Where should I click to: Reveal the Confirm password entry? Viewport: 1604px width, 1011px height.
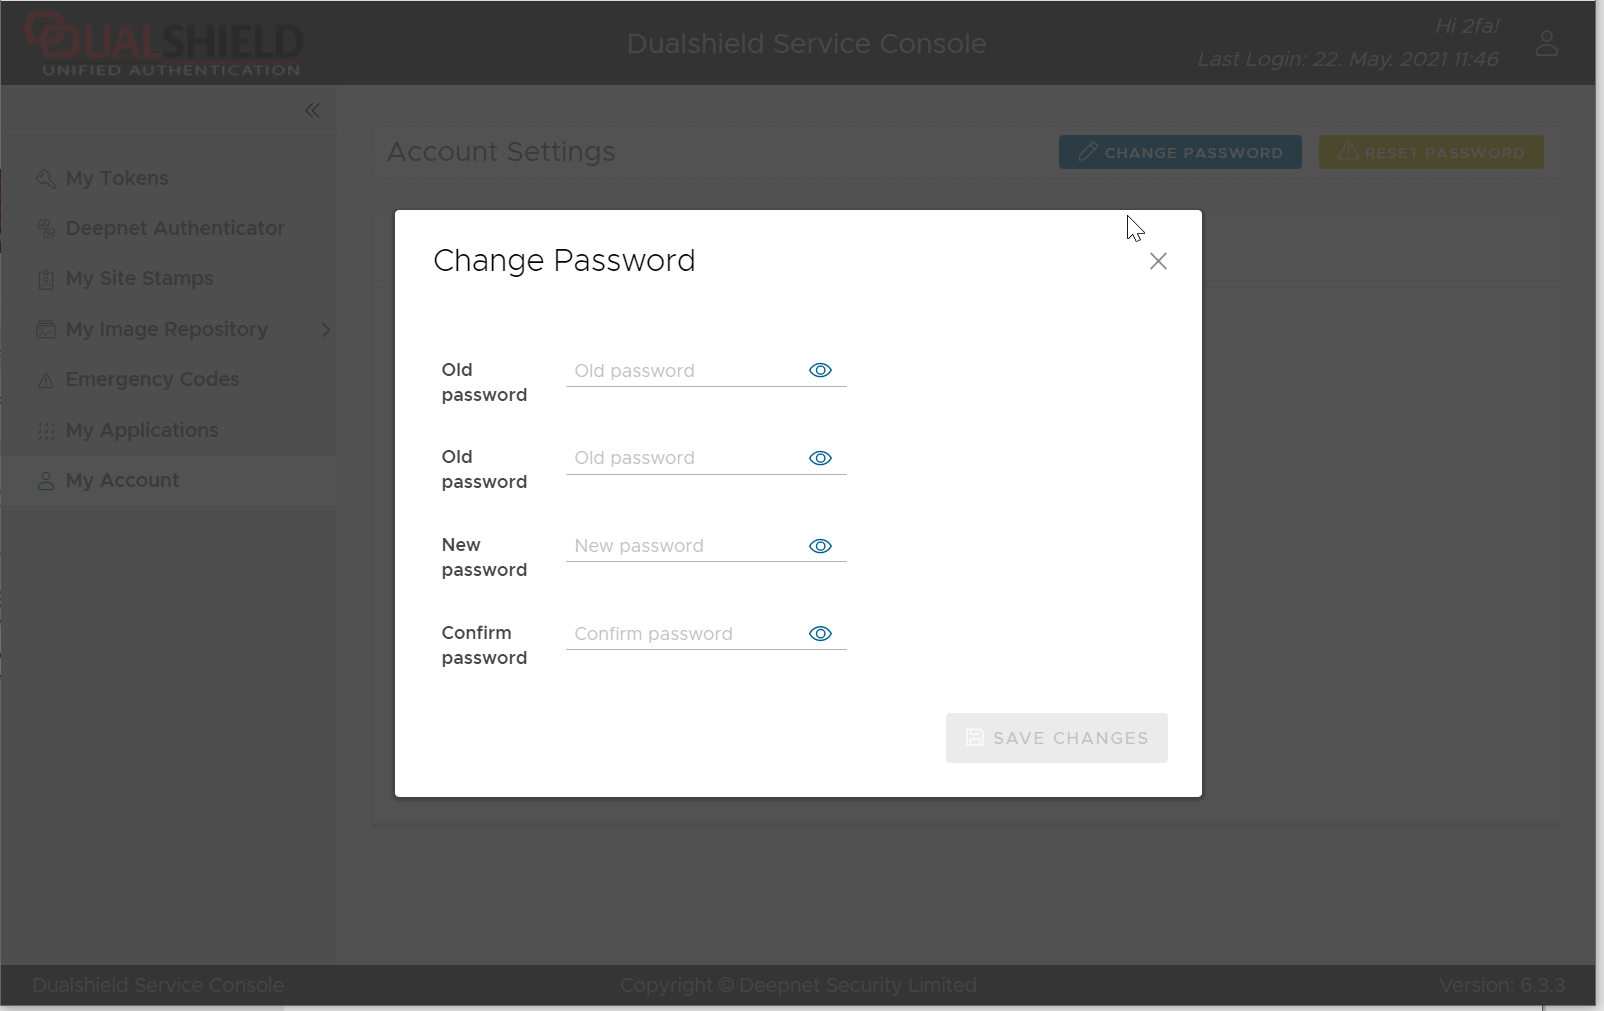tap(820, 634)
